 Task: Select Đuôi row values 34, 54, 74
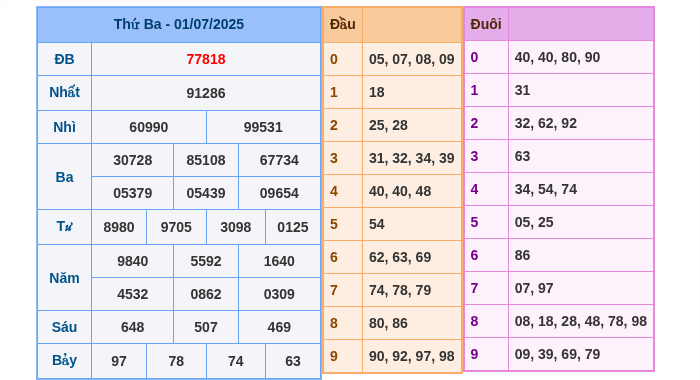(x=546, y=190)
